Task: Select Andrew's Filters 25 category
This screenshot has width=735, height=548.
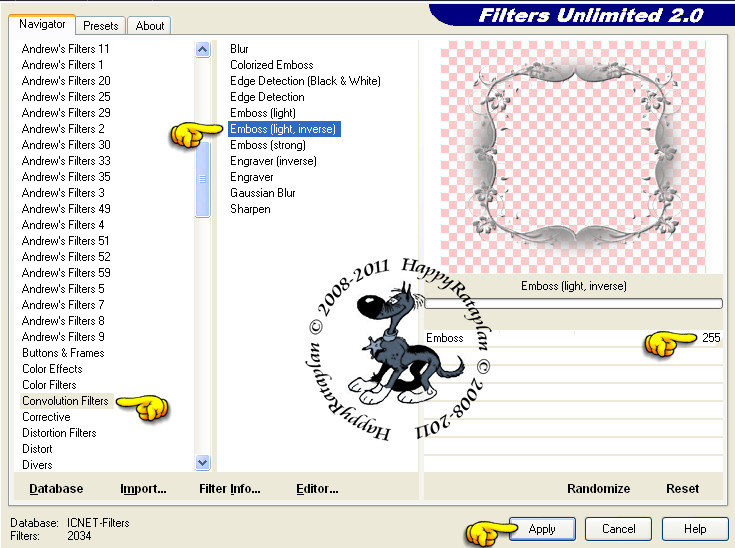Action: click(66, 97)
